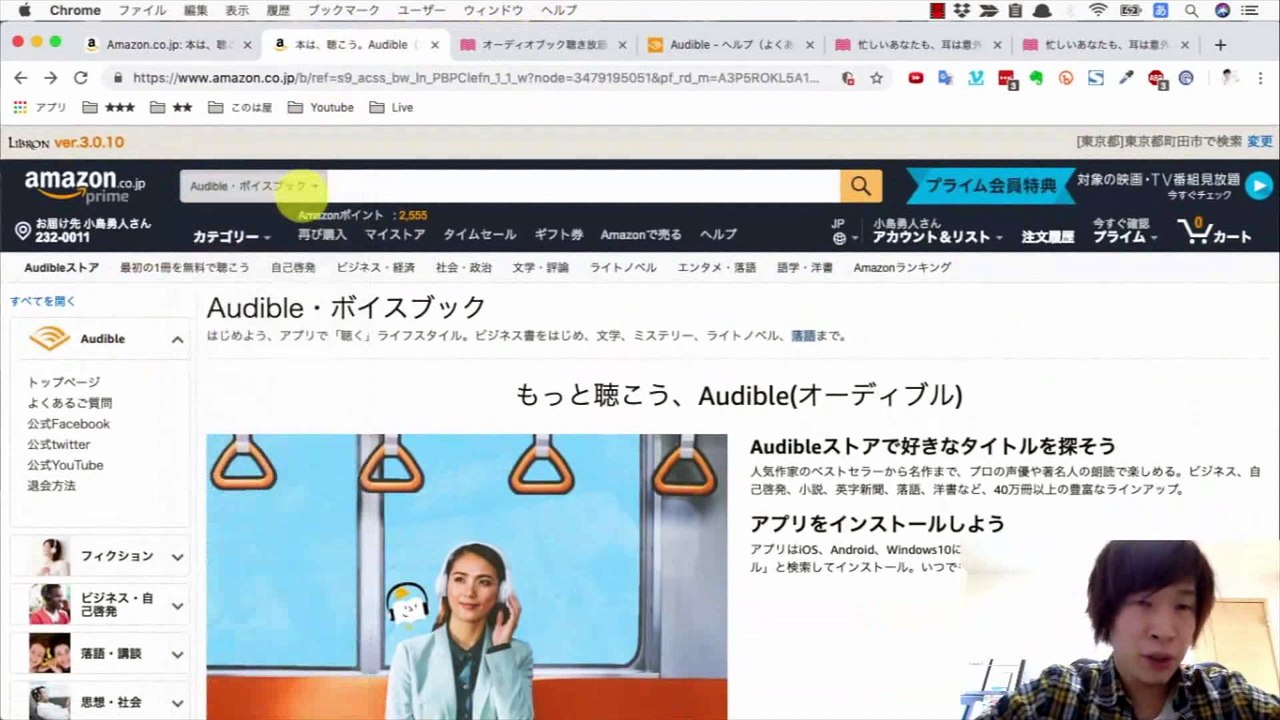
Task: Click the Google Translate extension icon
Action: [x=945, y=77]
